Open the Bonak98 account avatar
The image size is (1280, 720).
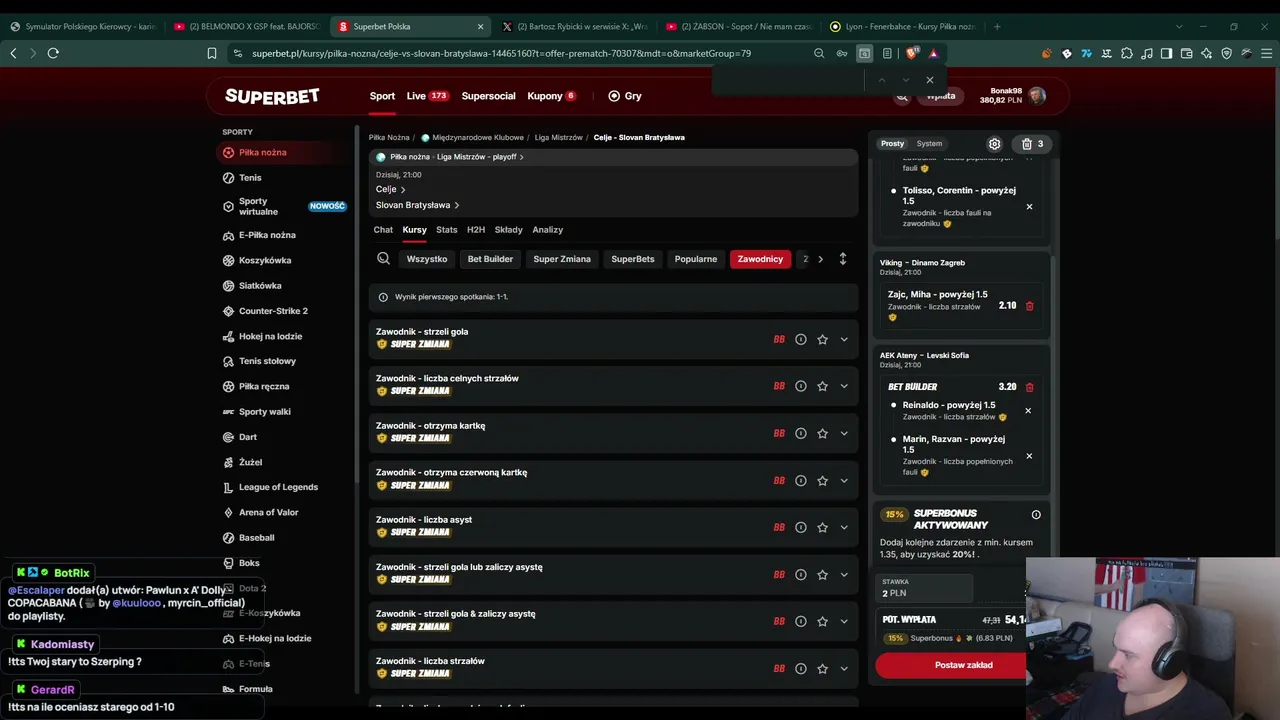click(1037, 96)
